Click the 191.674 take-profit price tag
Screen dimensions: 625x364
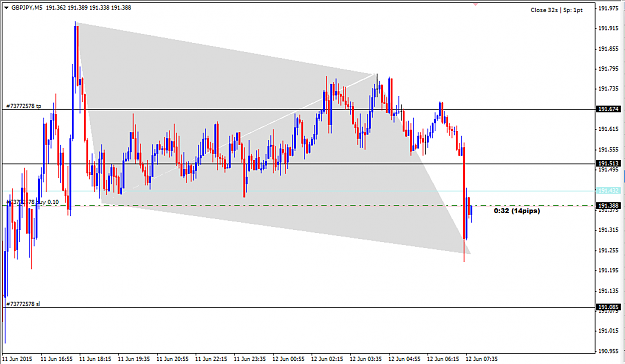608,109
